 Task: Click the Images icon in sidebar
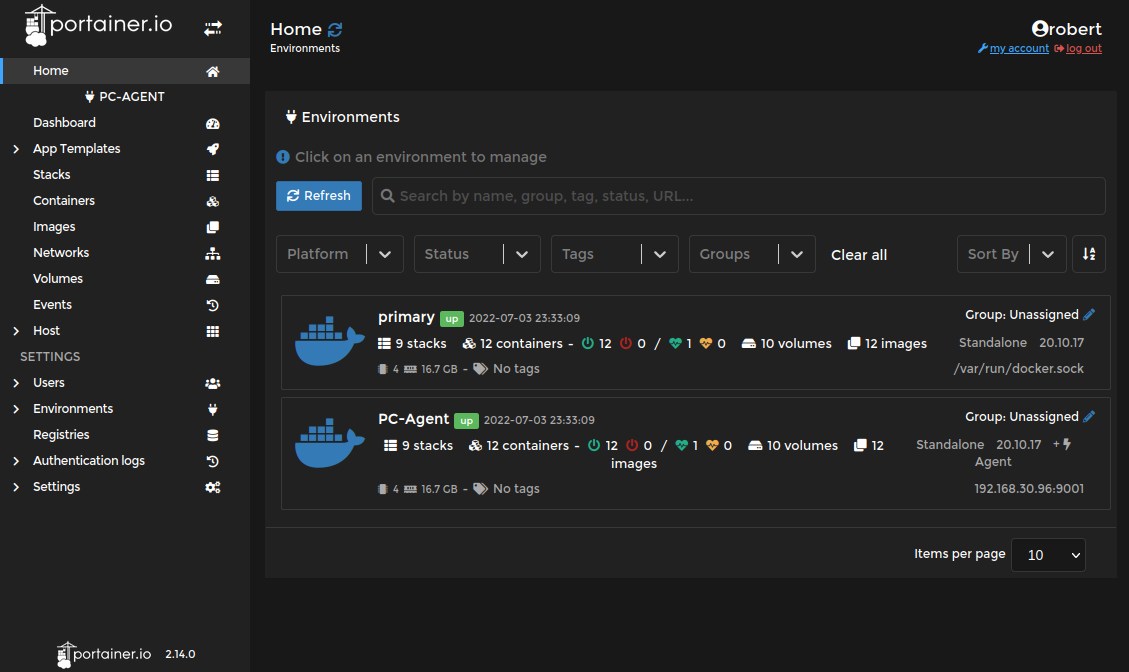[212, 228]
